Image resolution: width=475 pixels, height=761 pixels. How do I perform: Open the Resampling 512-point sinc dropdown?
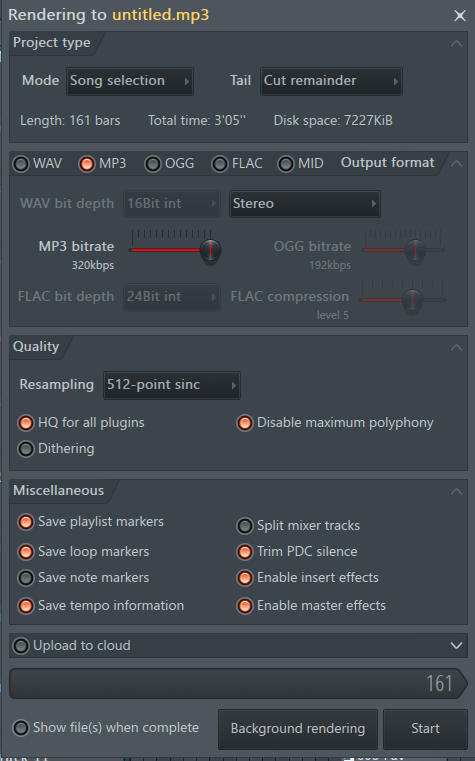172,385
